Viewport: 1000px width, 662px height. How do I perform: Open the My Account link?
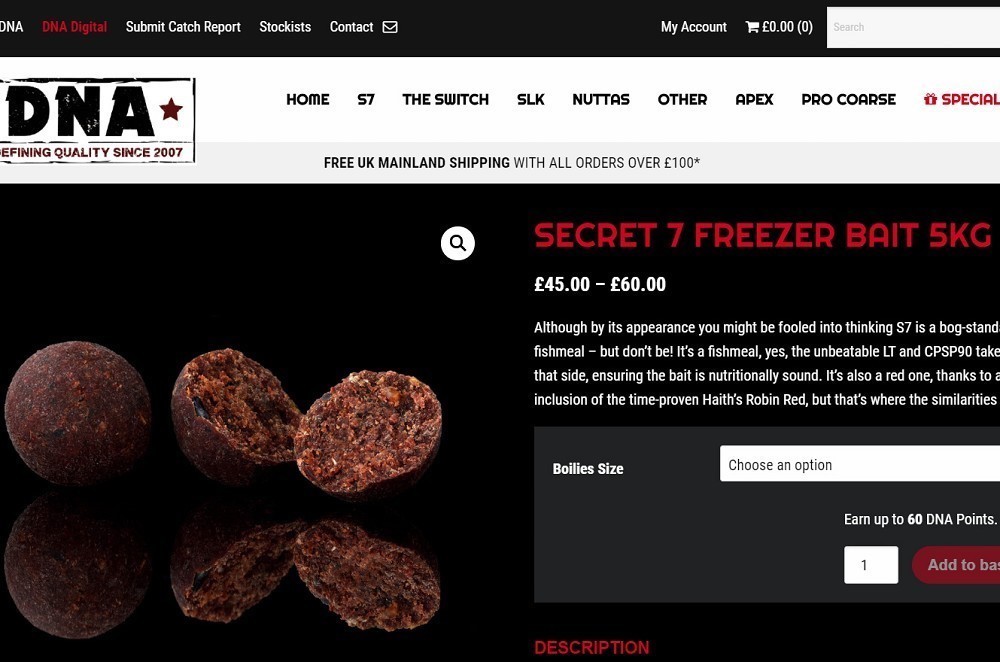pyautogui.click(x=693, y=27)
